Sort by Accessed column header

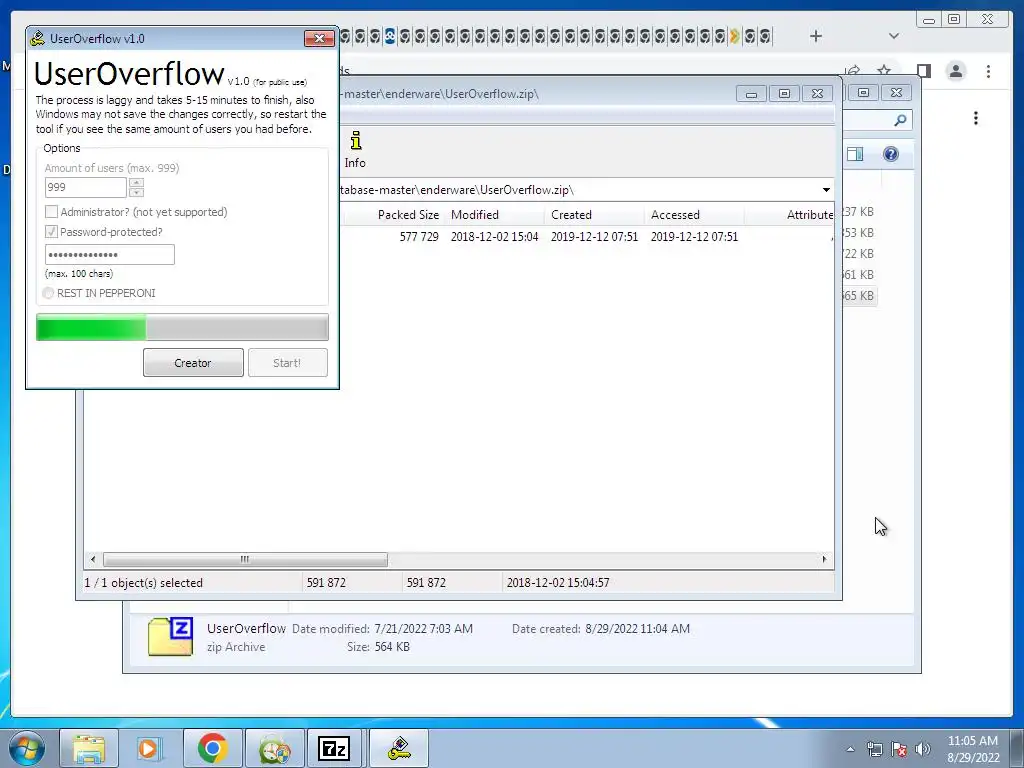coord(694,214)
